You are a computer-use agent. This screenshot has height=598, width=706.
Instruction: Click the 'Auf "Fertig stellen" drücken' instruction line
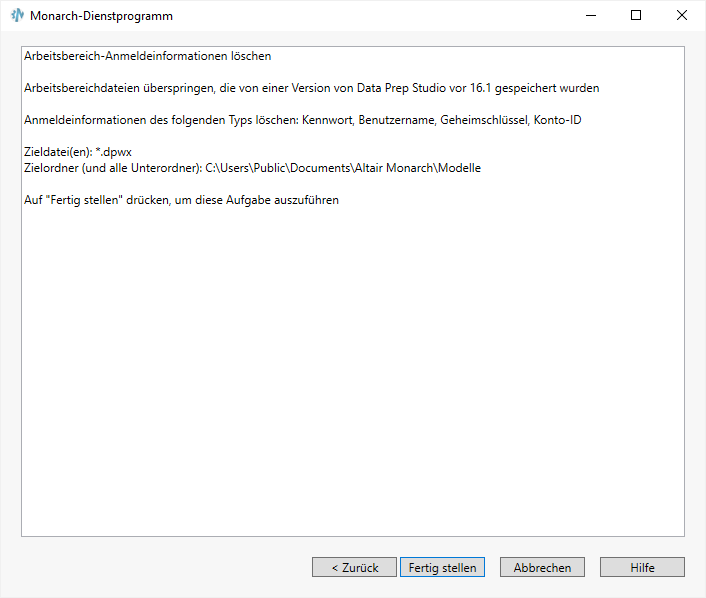point(181,200)
